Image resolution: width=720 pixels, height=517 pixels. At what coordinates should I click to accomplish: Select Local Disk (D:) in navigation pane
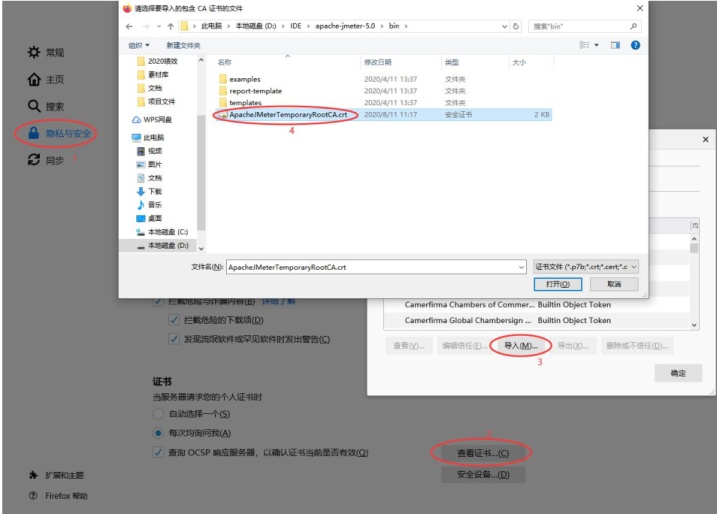tap(162, 246)
